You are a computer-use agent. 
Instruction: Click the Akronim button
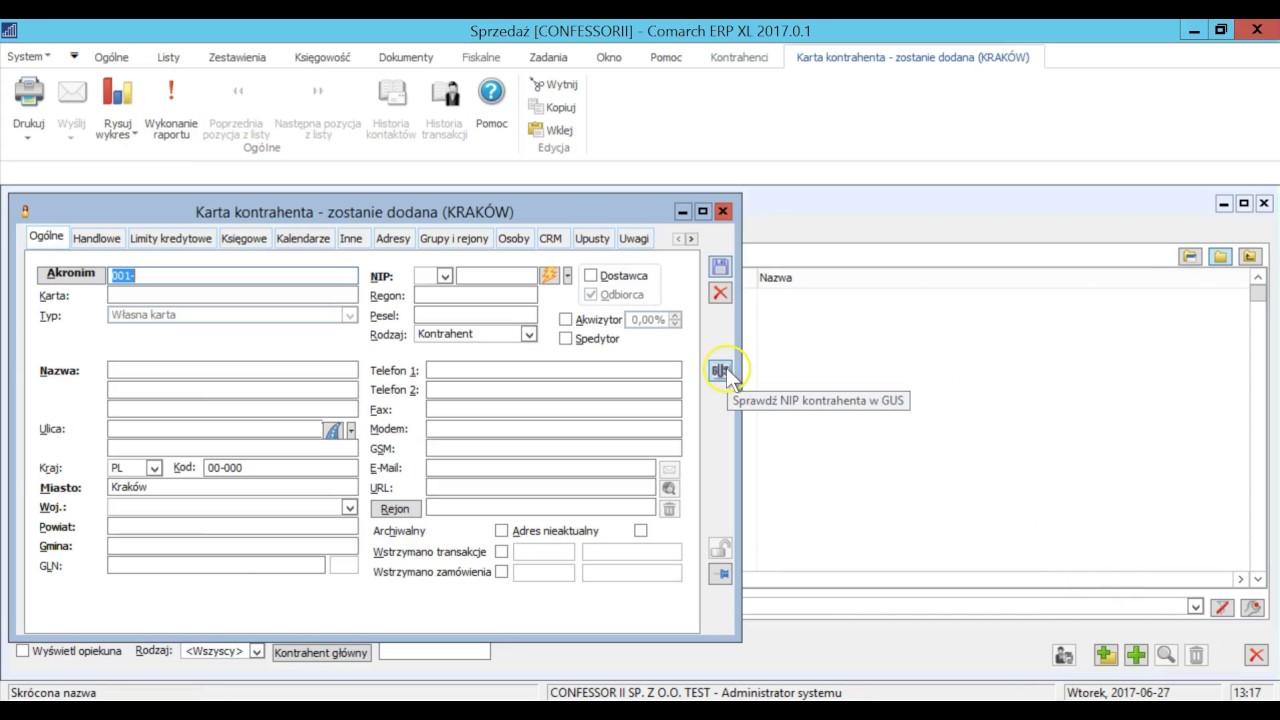(x=71, y=274)
